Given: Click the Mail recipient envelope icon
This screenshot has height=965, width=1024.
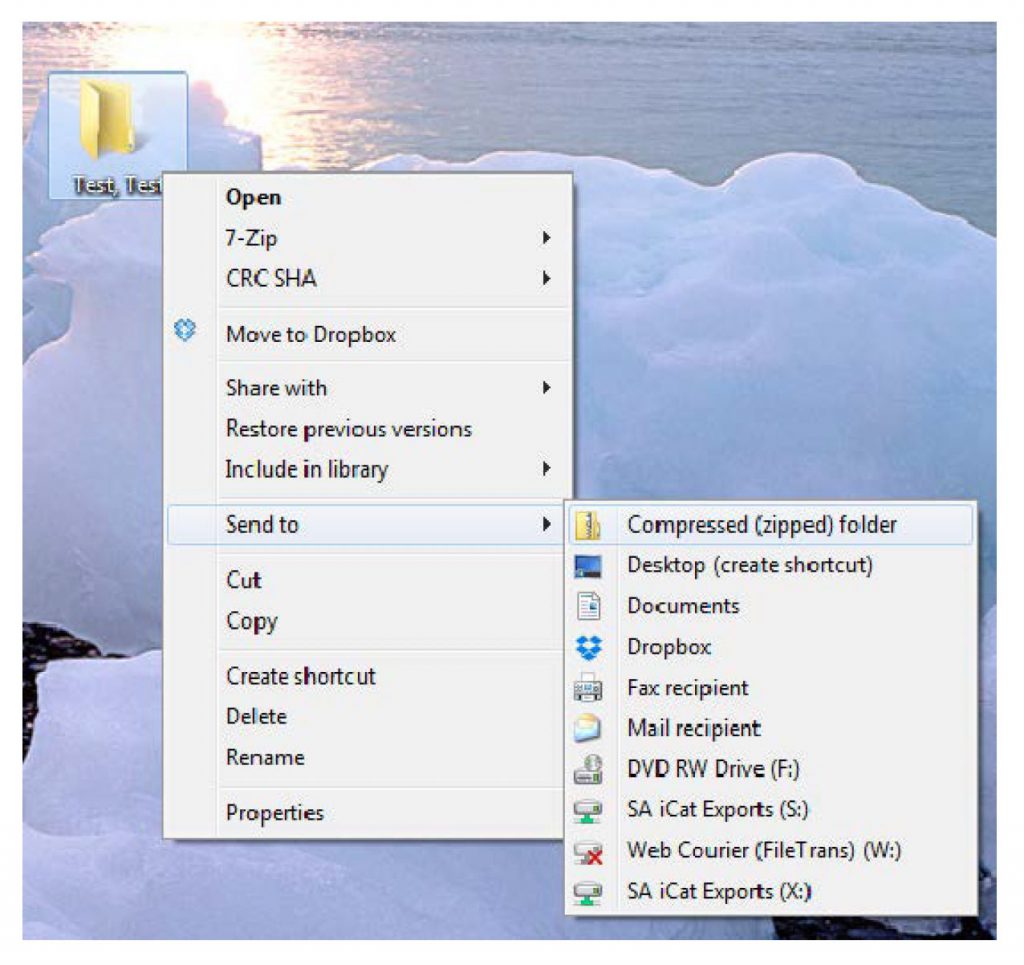Looking at the screenshot, I should (x=588, y=729).
